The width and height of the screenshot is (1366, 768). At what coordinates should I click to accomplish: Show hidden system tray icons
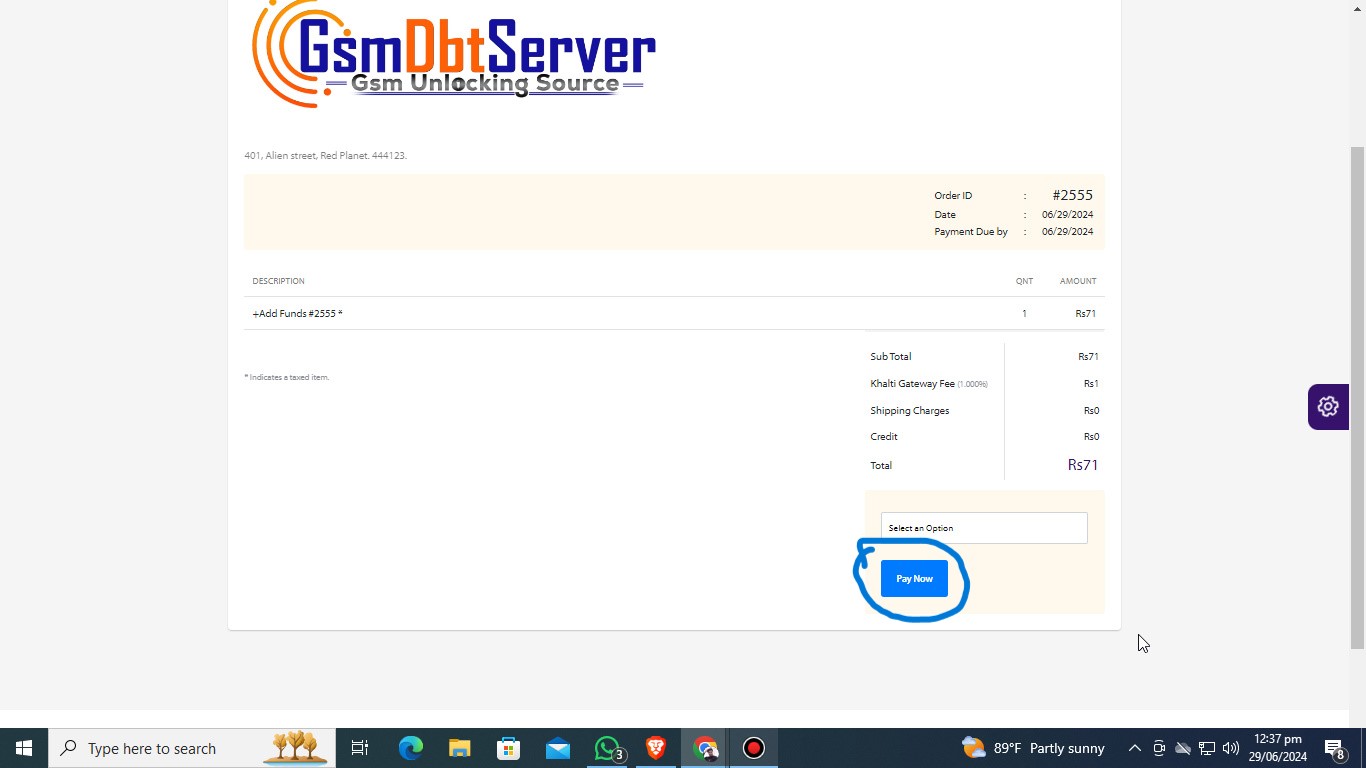coord(1134,748)
